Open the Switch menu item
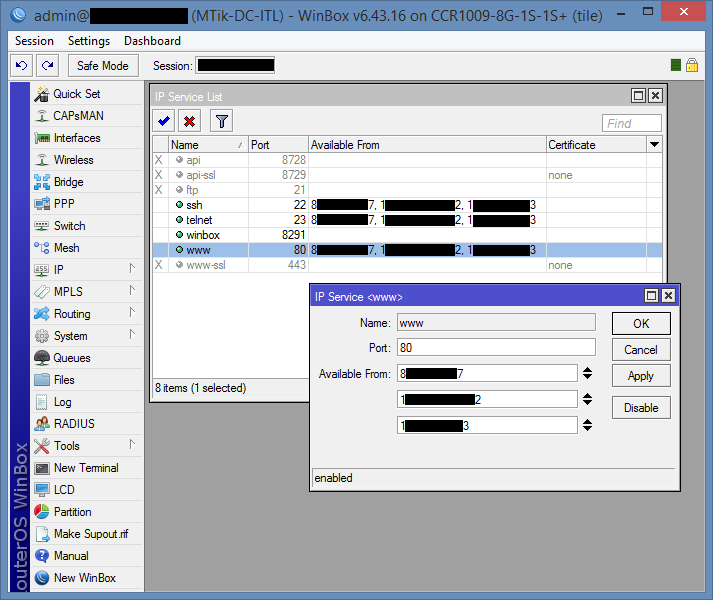 [x=86, y=226]
